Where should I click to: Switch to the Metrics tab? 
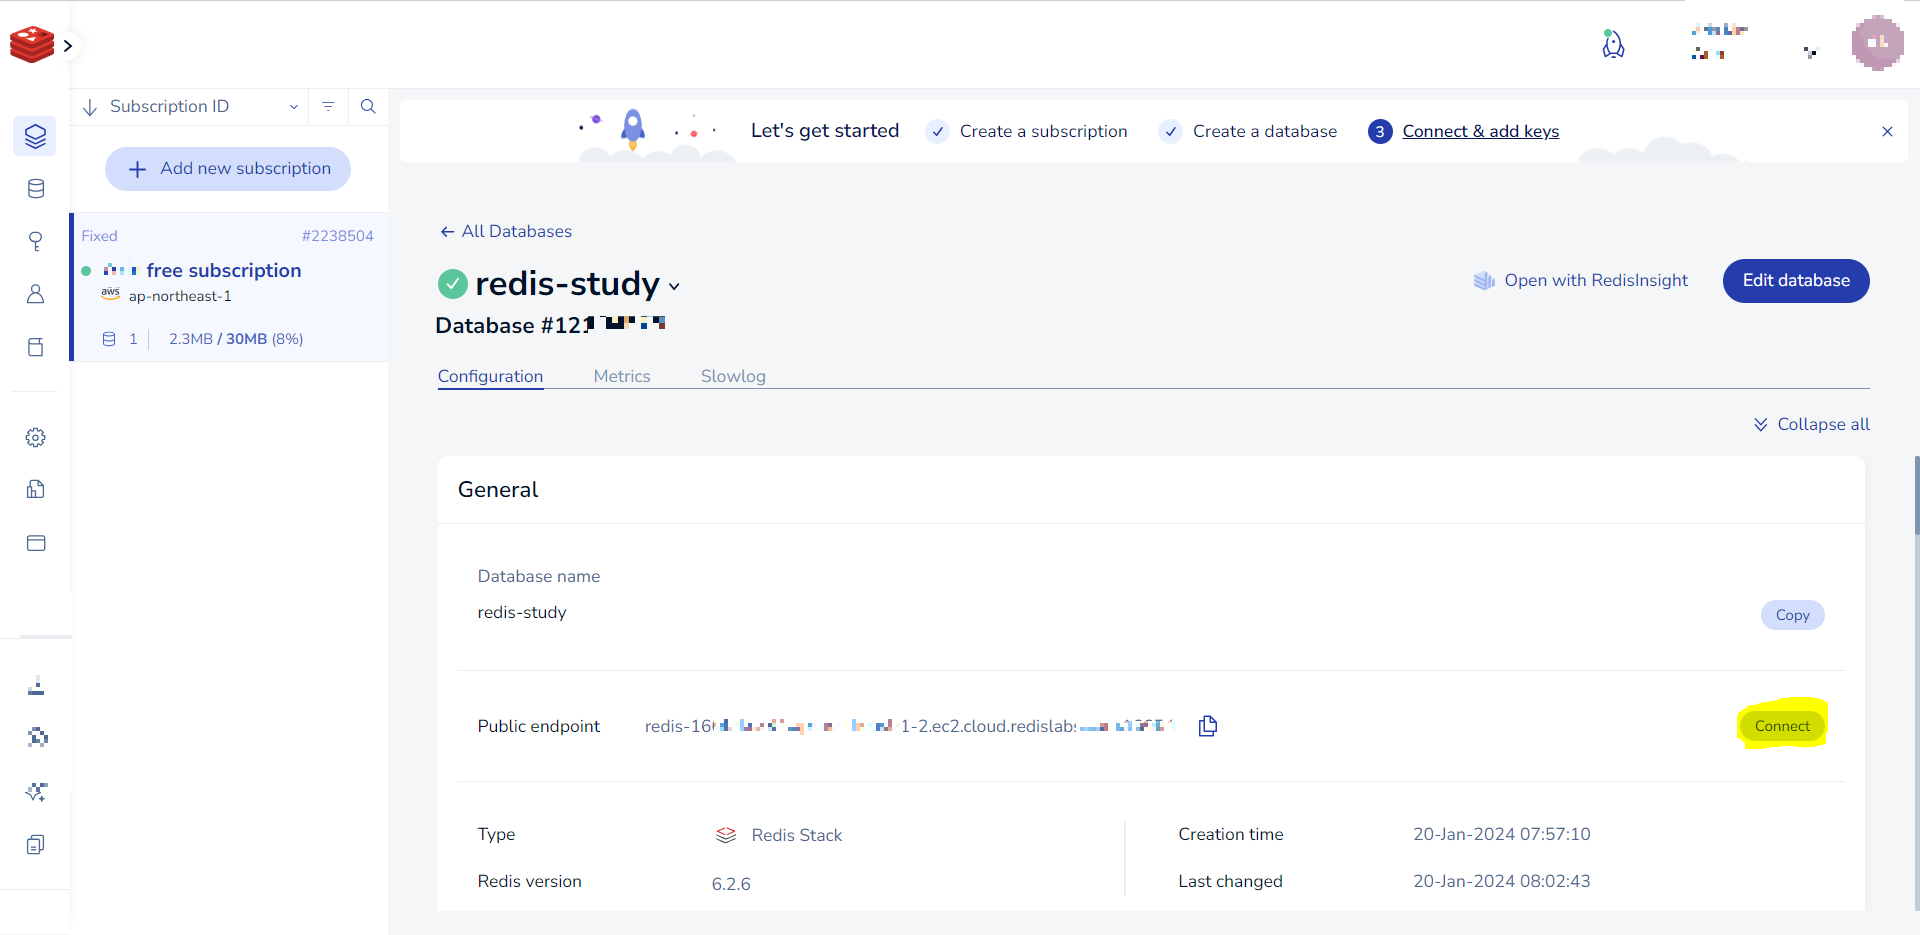tap(622, 376)
